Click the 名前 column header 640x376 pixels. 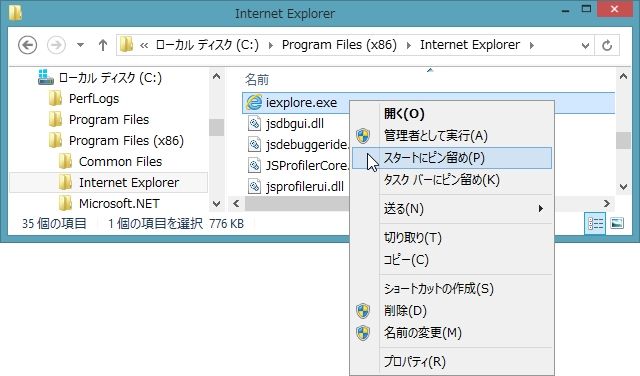257,80
